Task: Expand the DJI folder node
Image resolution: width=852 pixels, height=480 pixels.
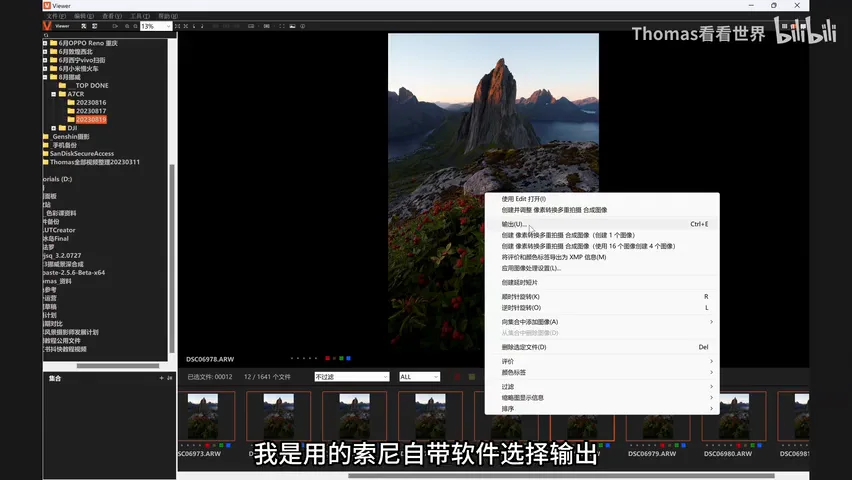Action: [x=54, y=128]
